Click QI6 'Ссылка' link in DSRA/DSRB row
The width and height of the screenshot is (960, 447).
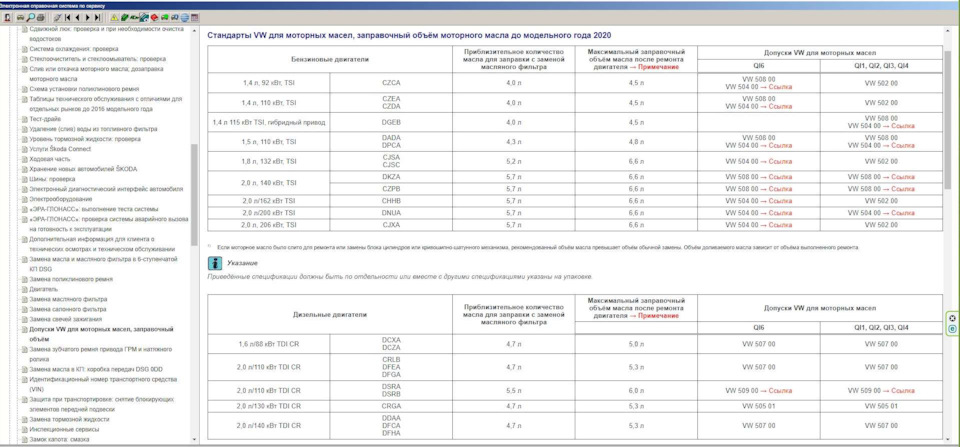[780, 390]
